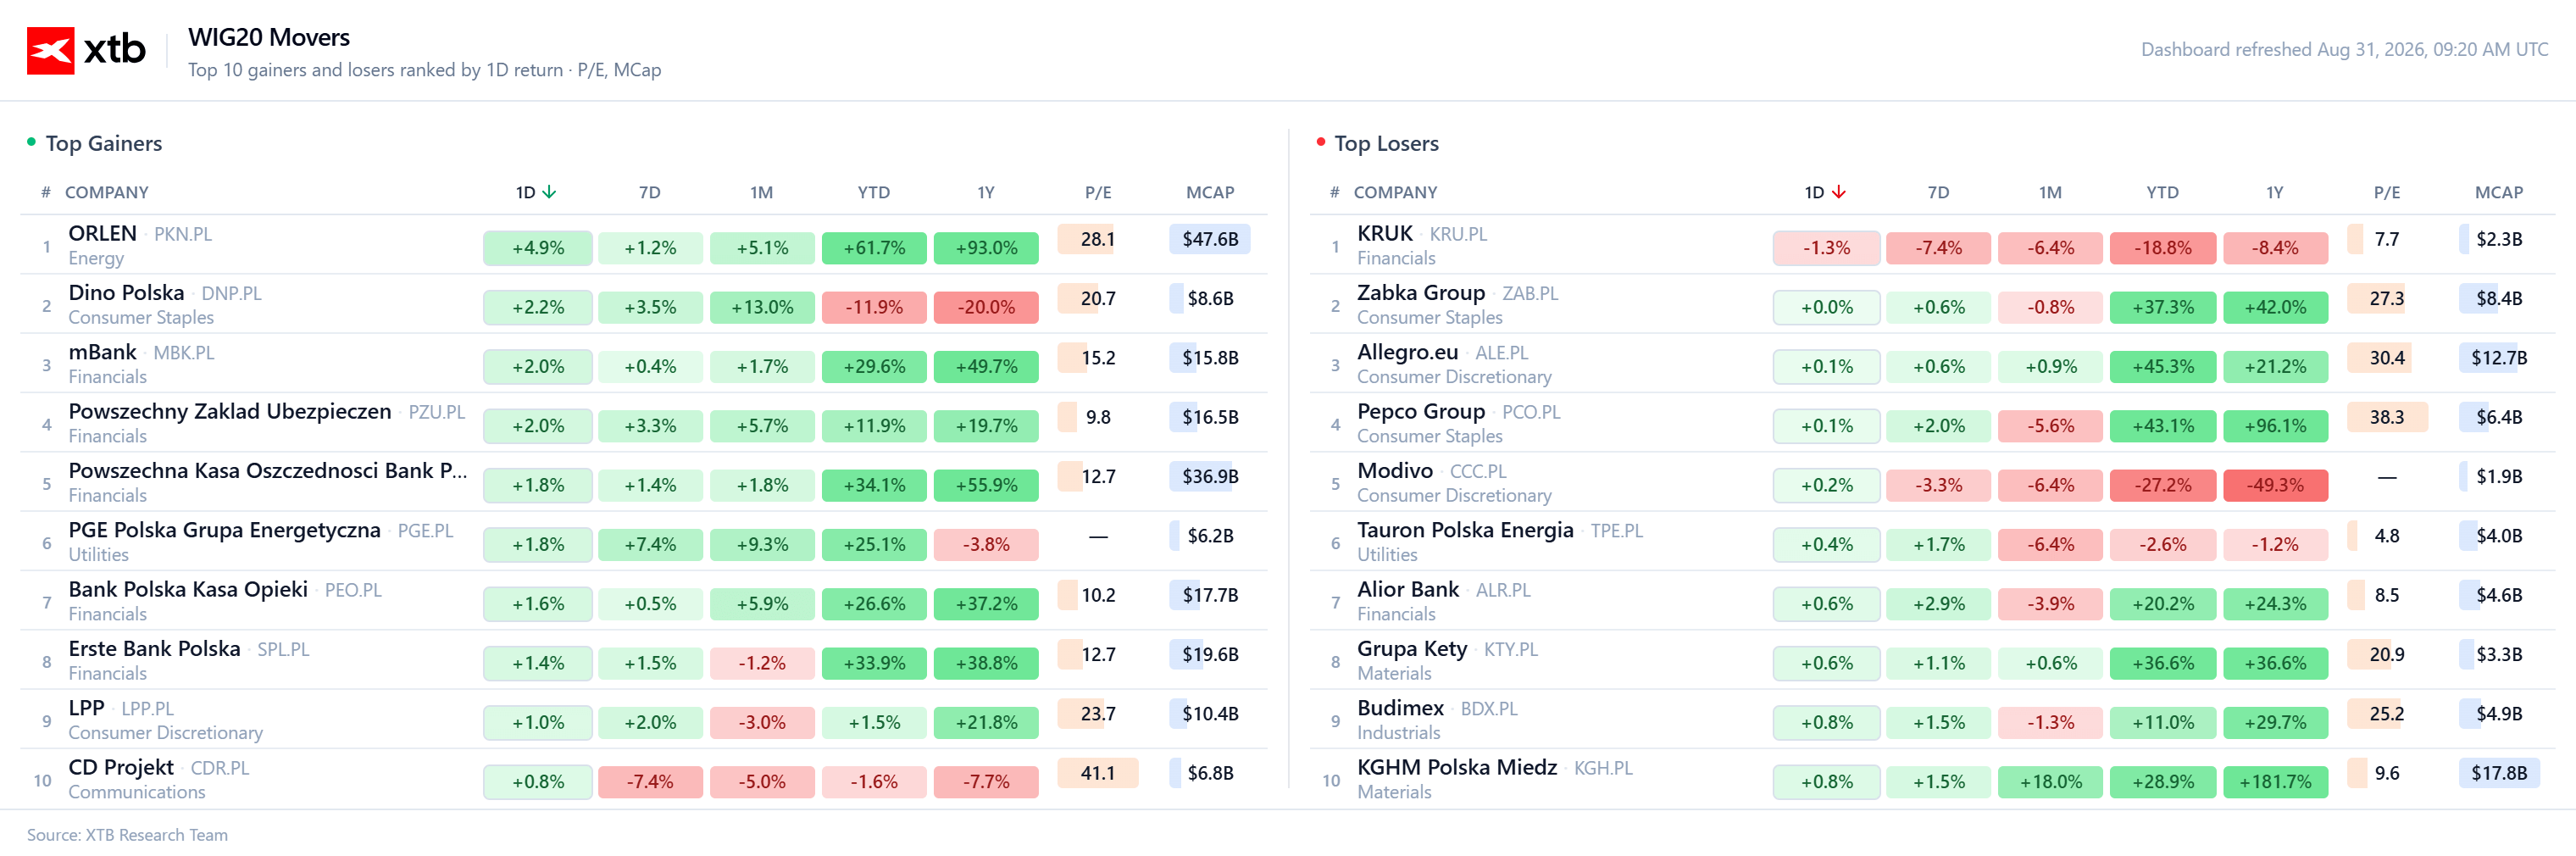Click ORLEN $47.6B market cap bar

1209,239
